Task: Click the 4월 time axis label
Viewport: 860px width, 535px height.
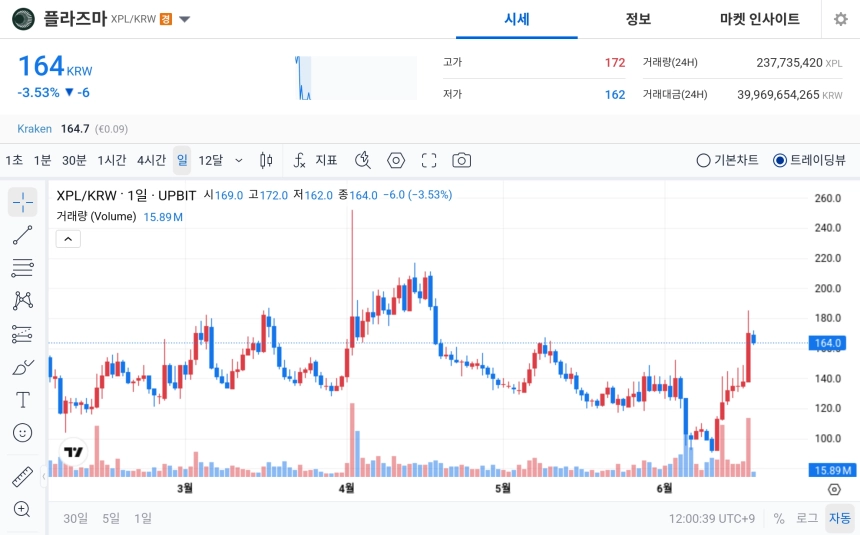Action: tap(346, 488)
